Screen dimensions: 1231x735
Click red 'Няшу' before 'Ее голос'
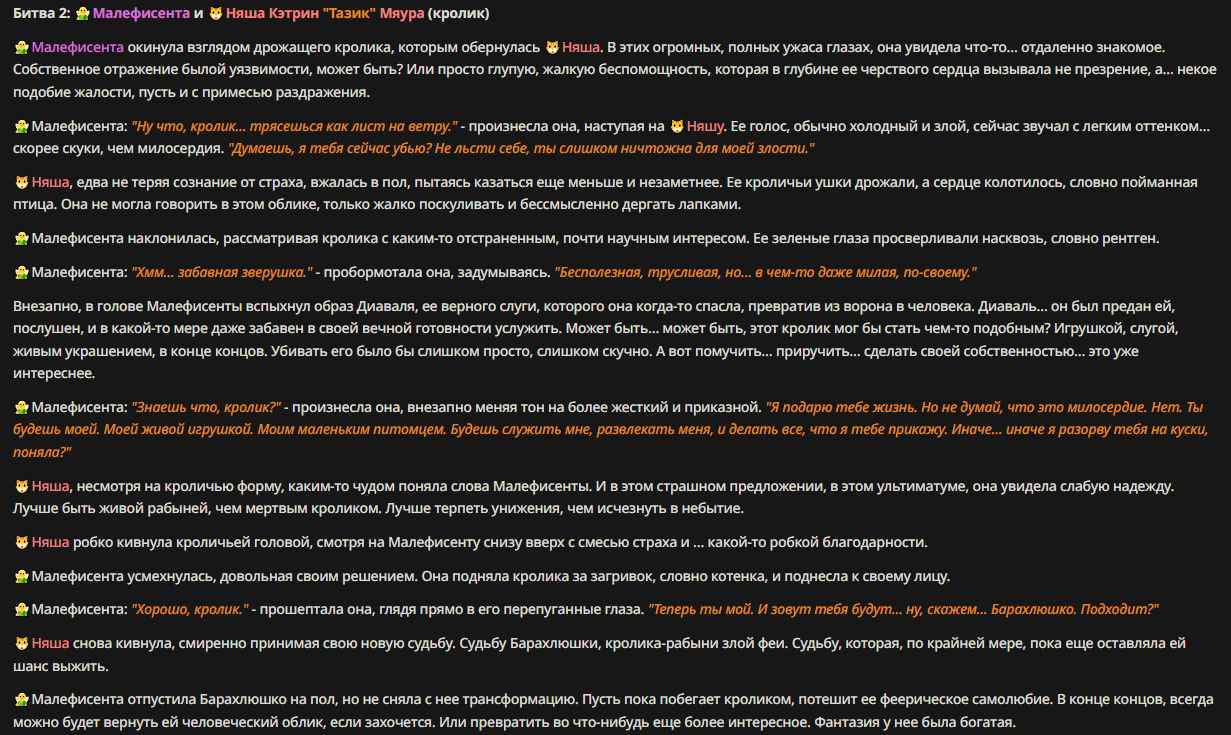coord(705,127)
